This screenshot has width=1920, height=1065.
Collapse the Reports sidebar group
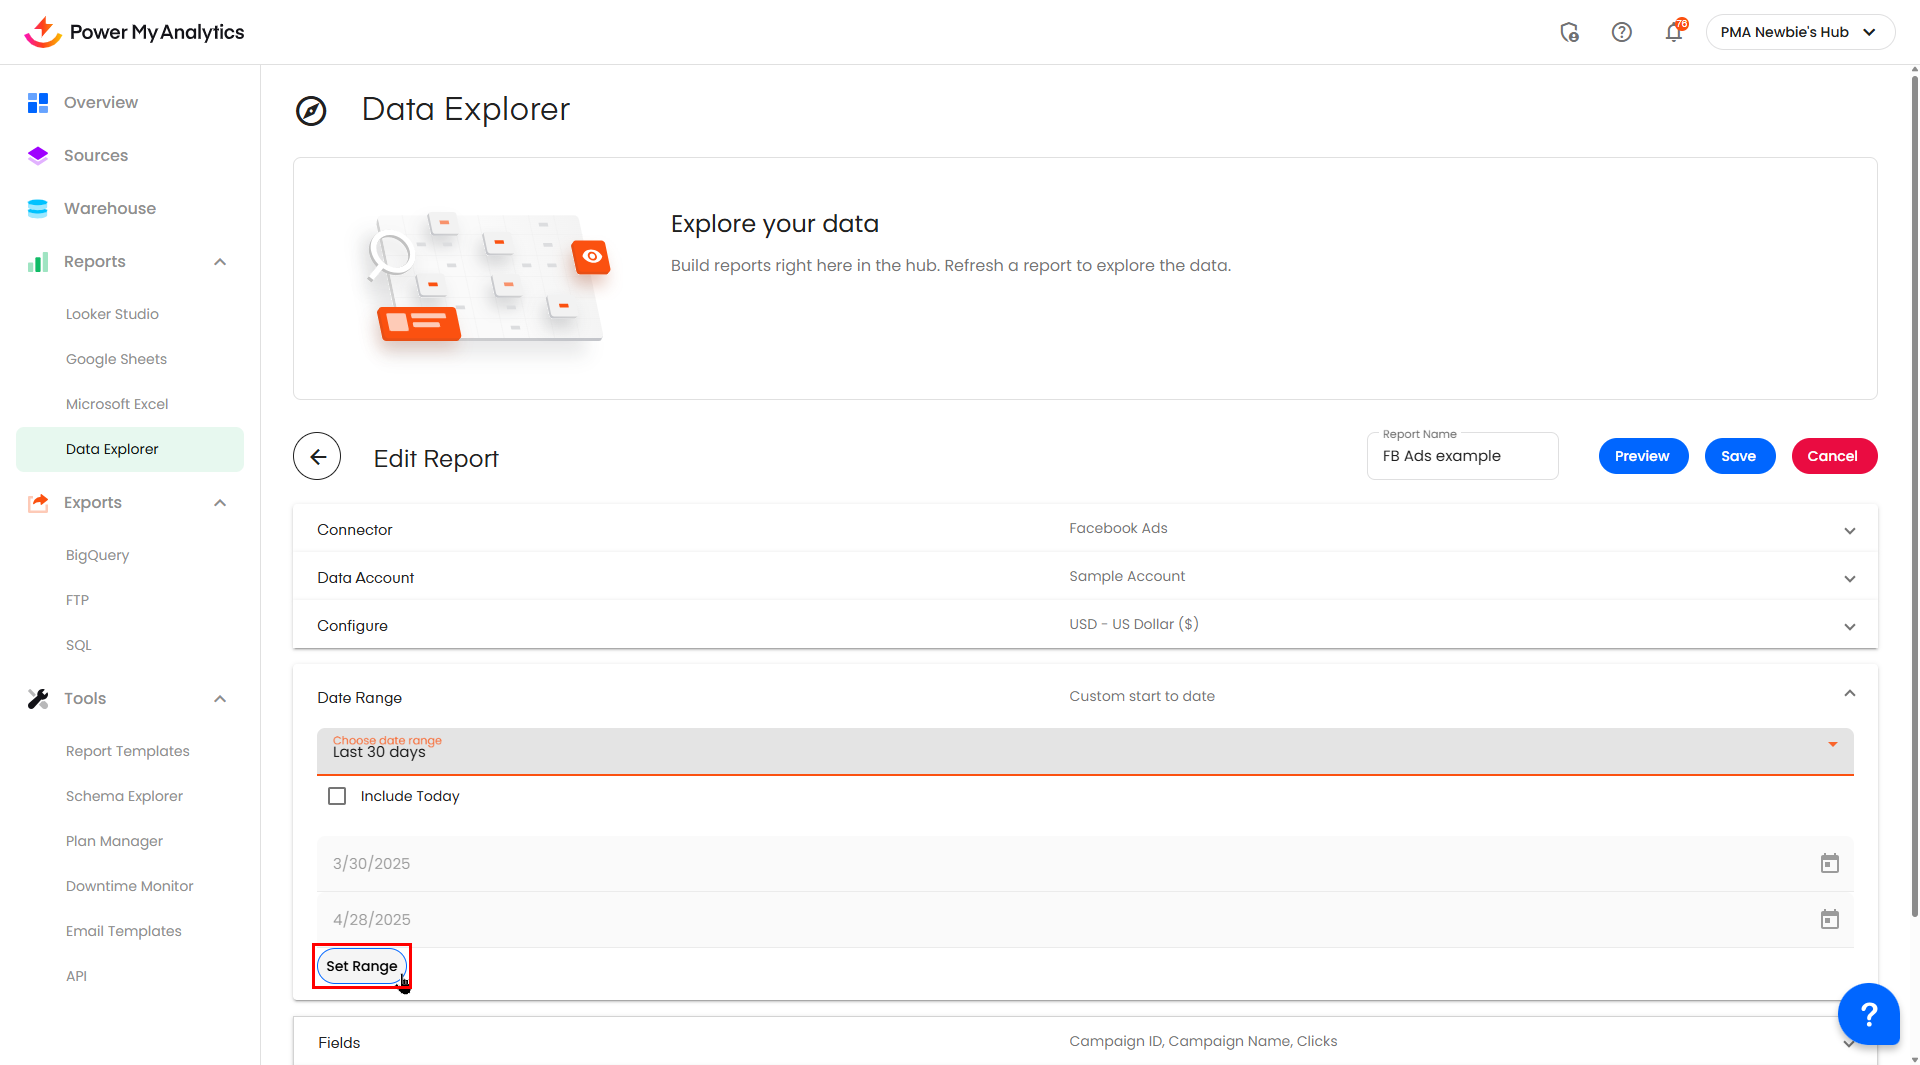220,262
